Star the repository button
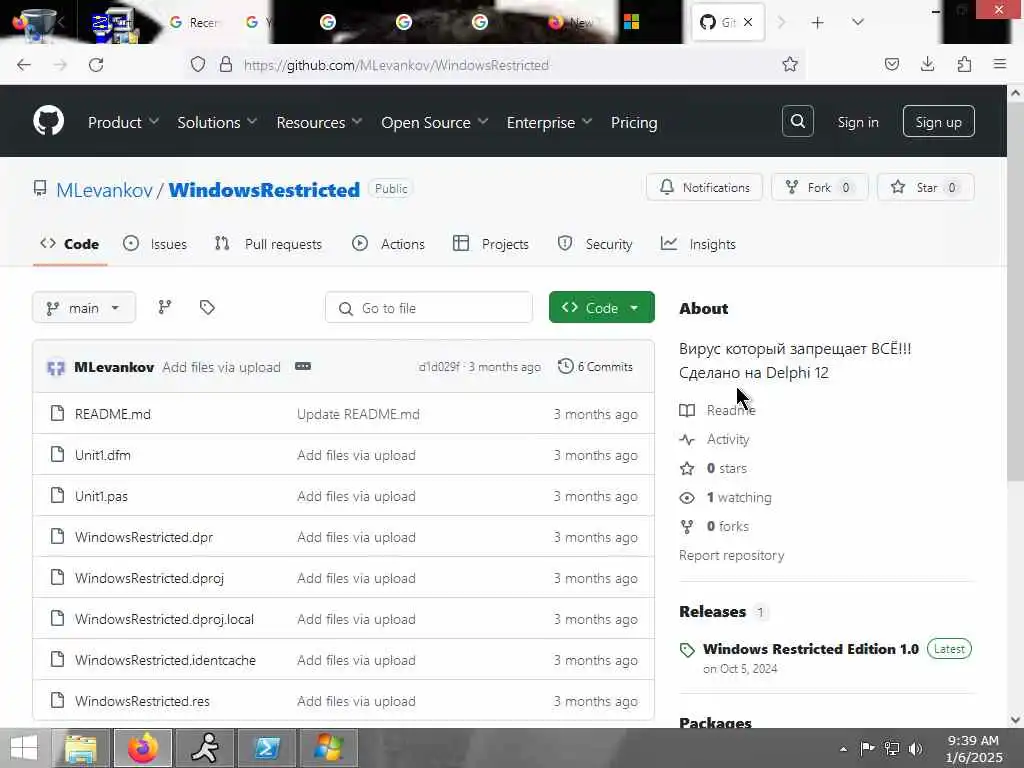 point(925,187)
